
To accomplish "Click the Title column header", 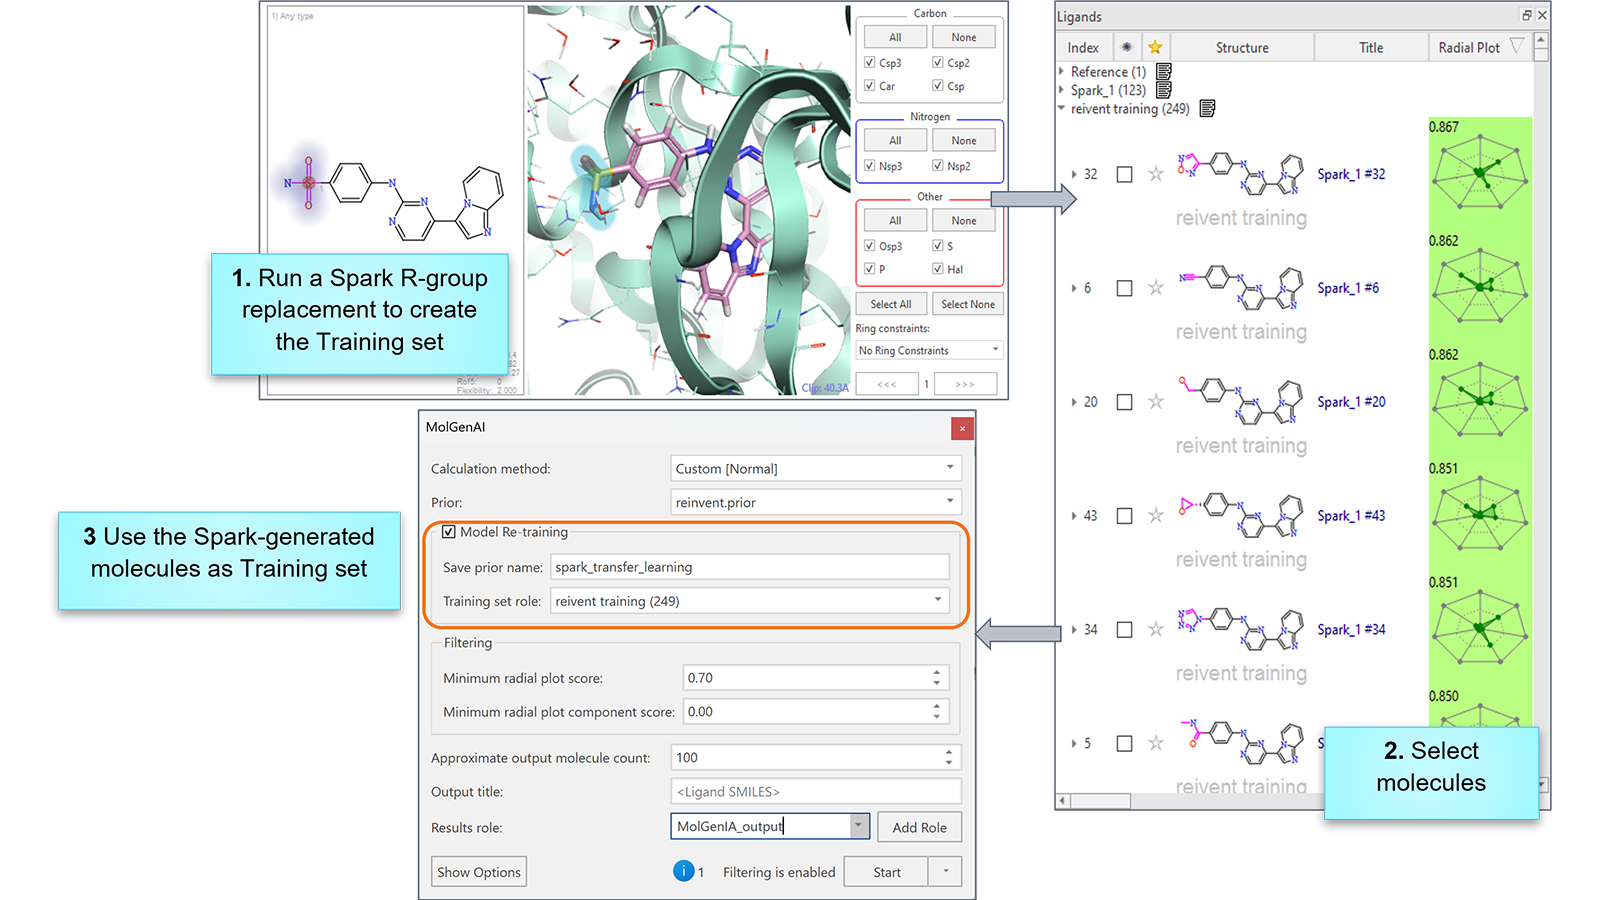I will tap(1370, 47).
